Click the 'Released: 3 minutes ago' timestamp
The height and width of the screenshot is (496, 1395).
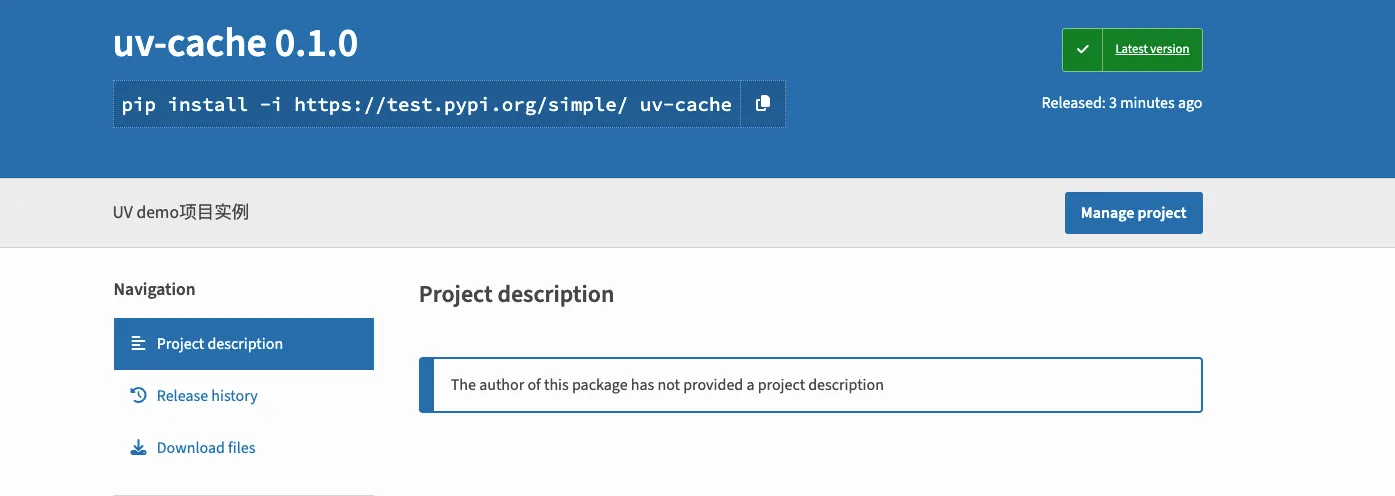(1121, 103)
